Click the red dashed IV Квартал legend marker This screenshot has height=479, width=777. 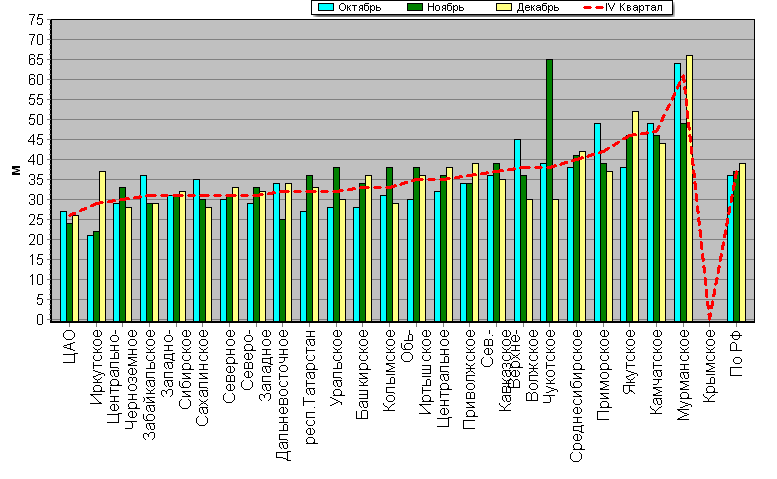point(593,7)
